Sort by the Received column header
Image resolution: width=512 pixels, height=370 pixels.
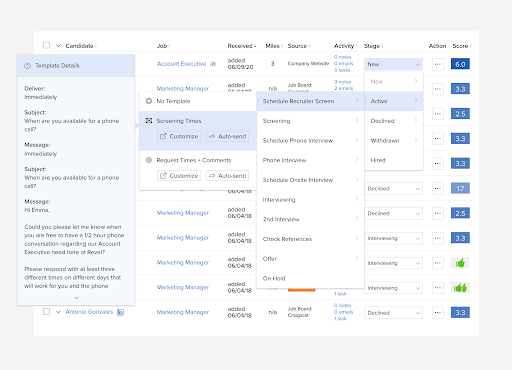pyautogui.click(x=242, y=46)
